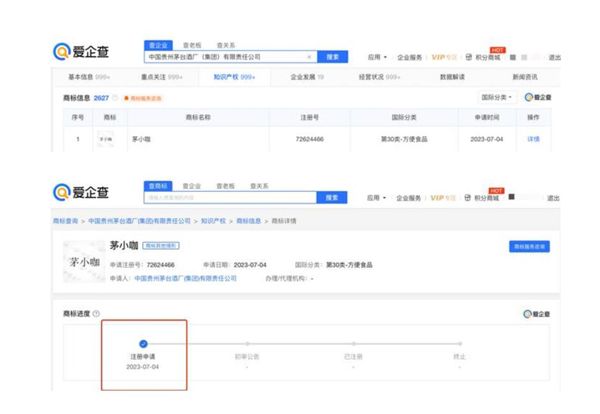
Task: Select the 查老板 search tab in lower header
Action: 225,186
